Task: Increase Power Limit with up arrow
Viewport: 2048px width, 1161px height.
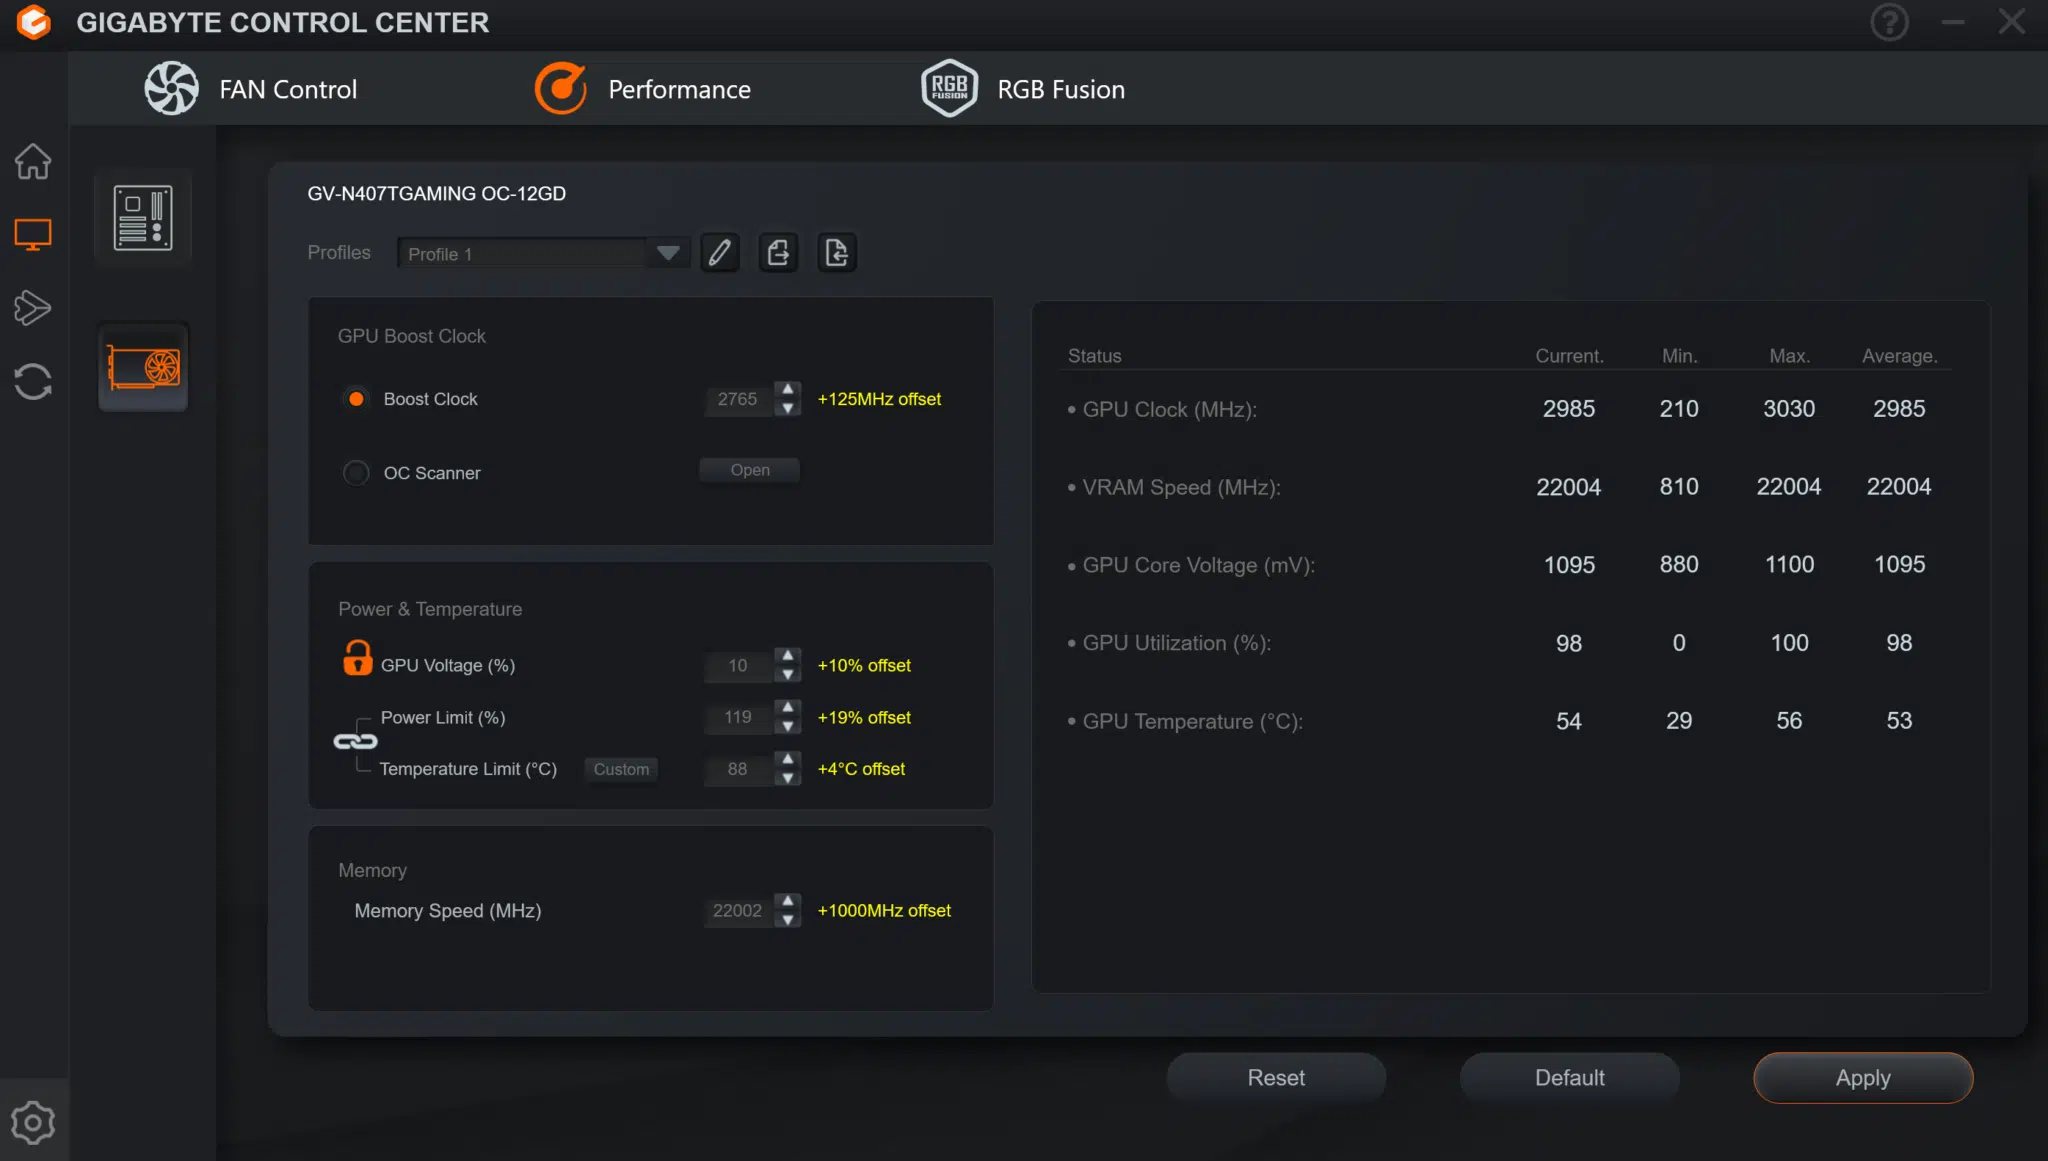Action: tap(788, 707)
